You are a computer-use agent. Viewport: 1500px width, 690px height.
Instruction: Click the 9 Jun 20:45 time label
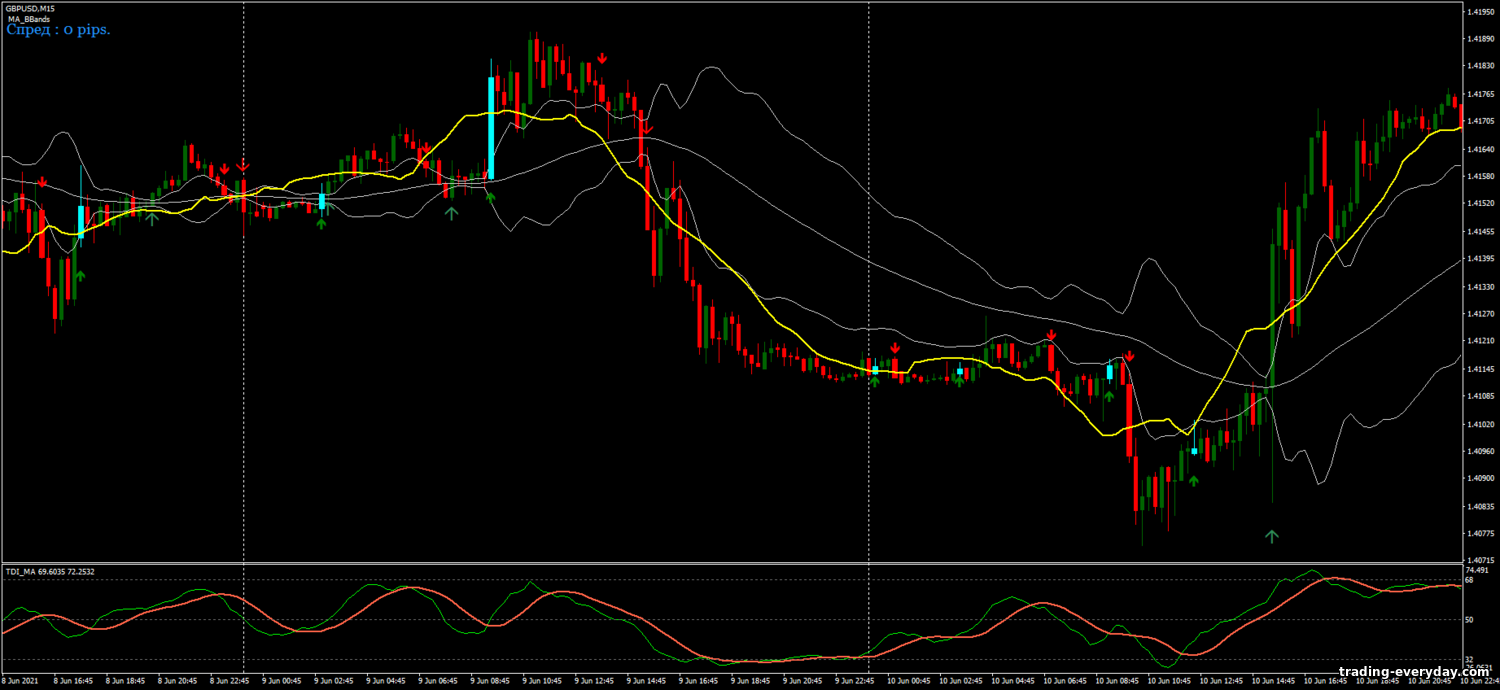[801, 682]
